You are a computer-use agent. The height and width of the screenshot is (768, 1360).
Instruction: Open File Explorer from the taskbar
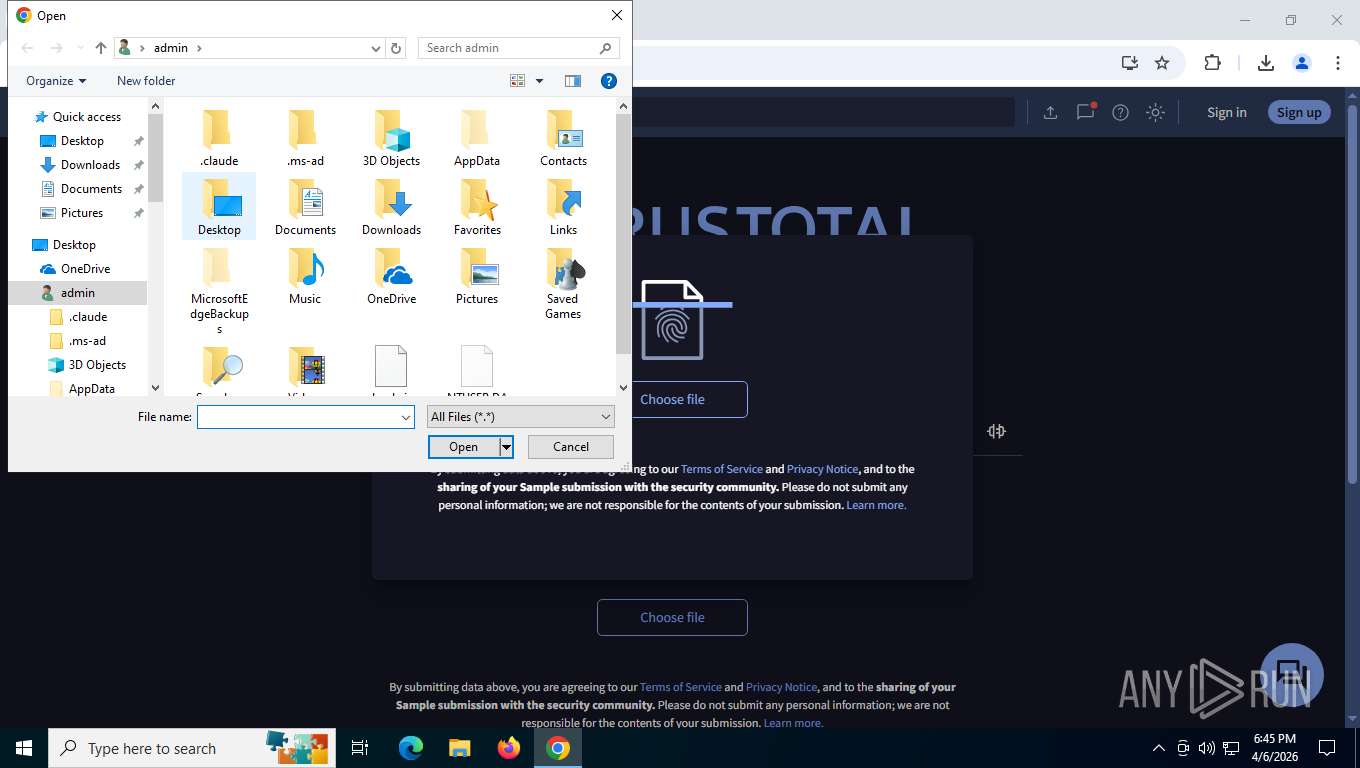click(459, 748)
